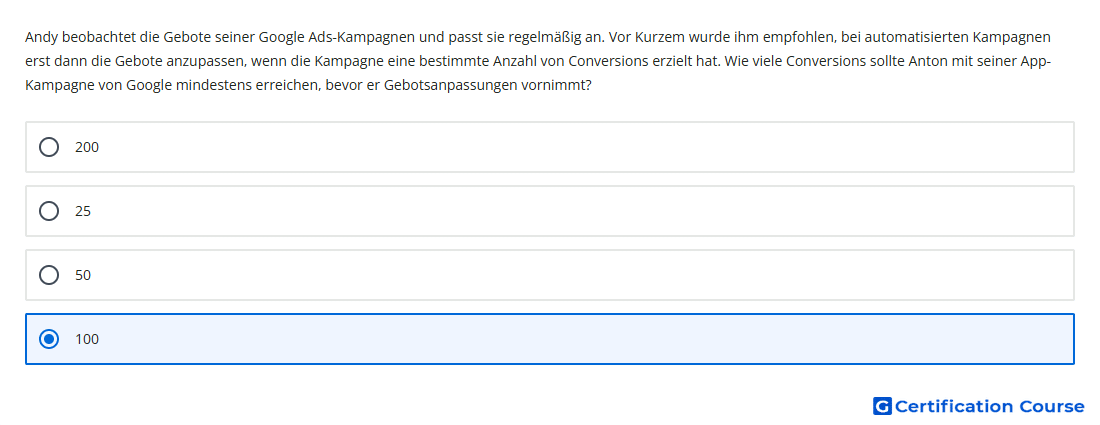
Task: Open the Certification Course watermark text
Action: [x=989, y=407]
